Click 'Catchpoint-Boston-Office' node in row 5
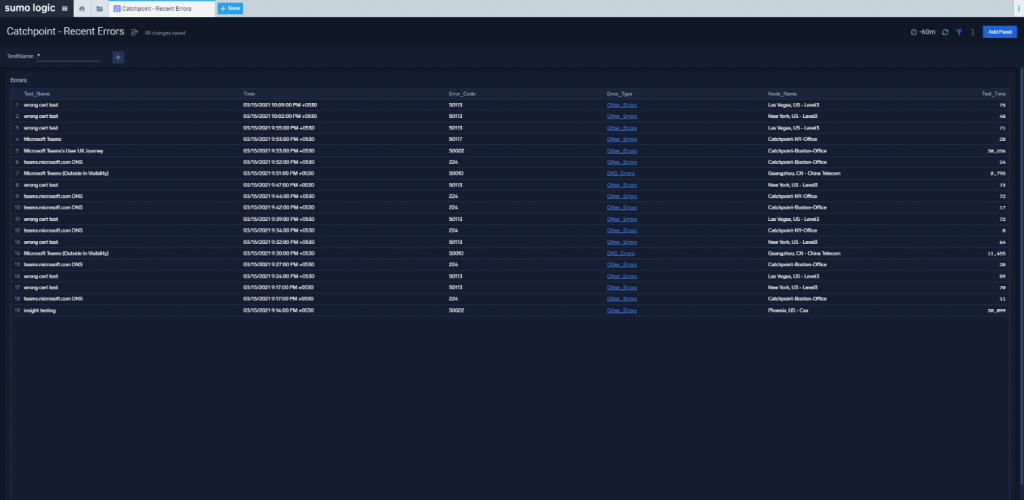The image size is (1024, 500). (797, 151)
